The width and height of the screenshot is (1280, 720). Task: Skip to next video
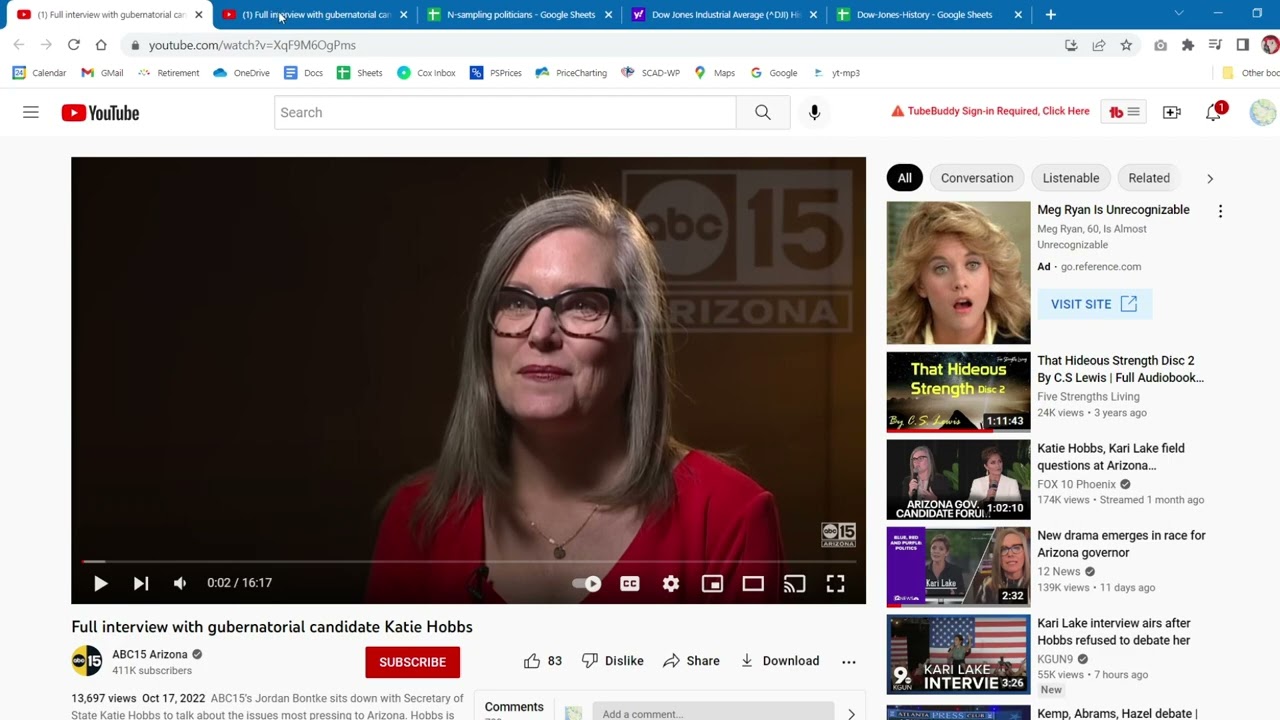coord(141,583)
